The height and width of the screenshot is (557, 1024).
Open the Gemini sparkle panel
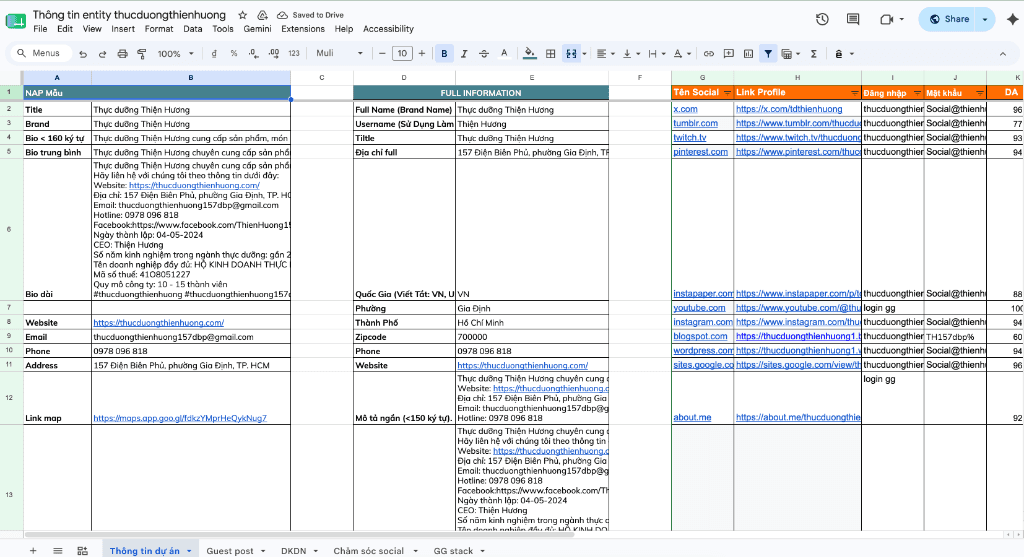[1012, 20]
